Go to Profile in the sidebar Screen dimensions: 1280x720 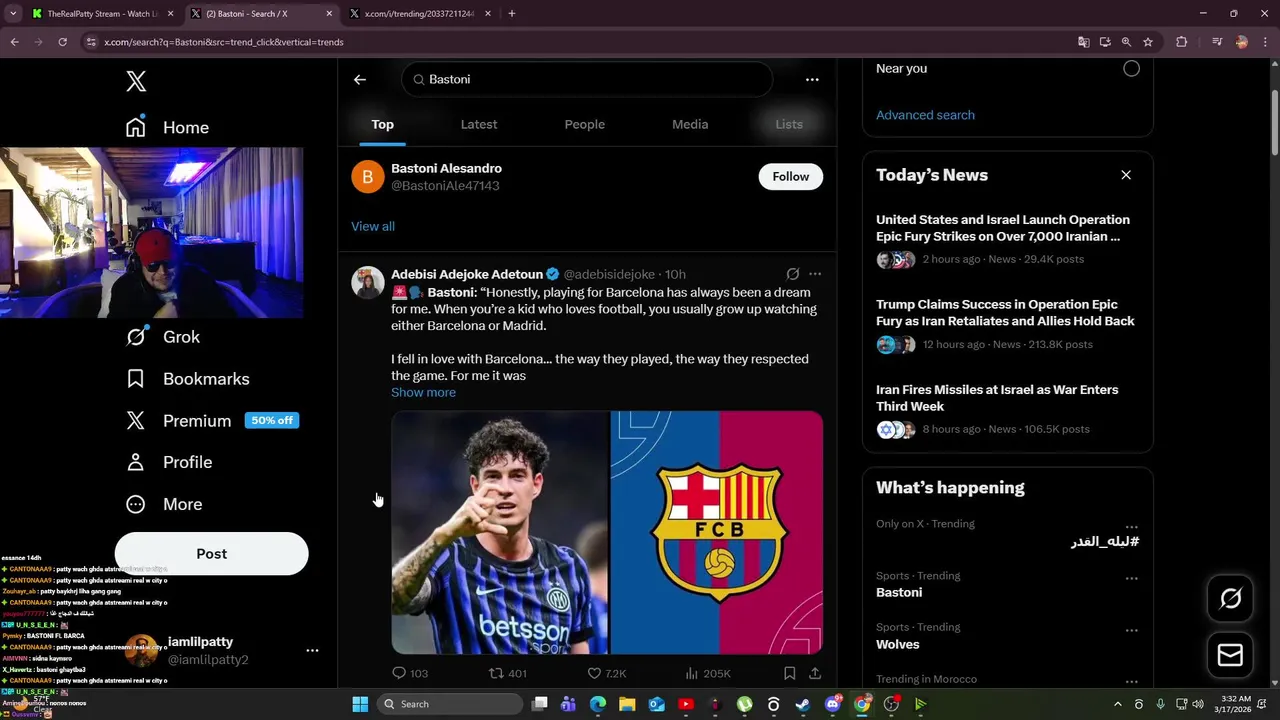(x=168, y=462)
